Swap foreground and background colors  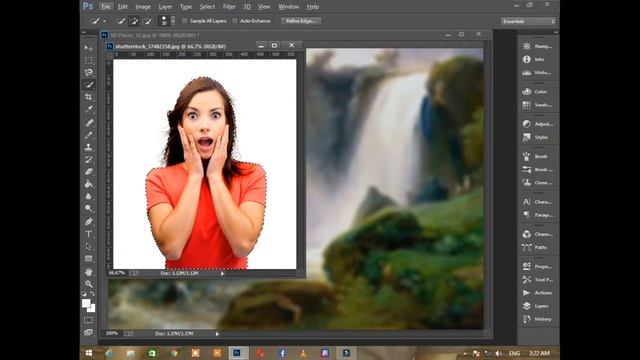[92, 294]
